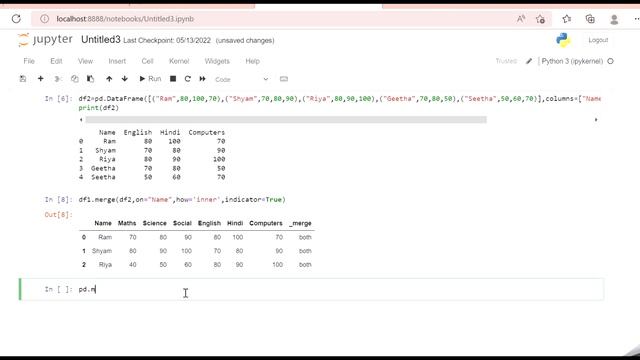Click the Python 3 (ipykernel) kernel name
Image resolution: width=640 pixels, height=360 pixels.
[572, 61]
